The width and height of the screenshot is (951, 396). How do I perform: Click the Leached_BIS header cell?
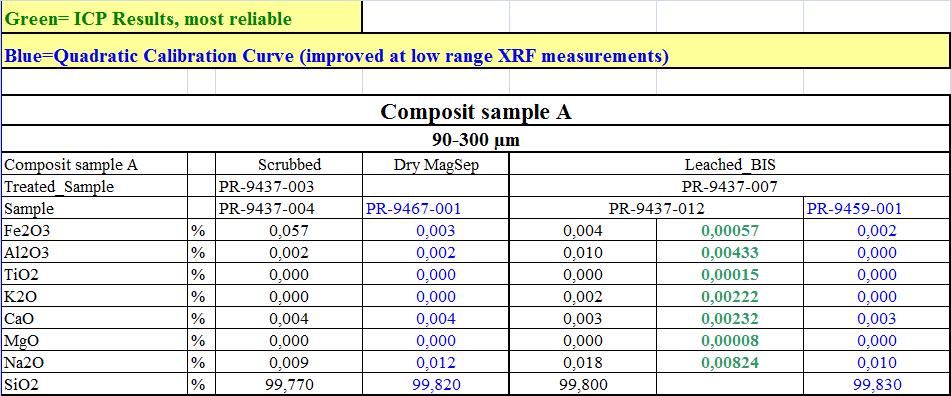[730, 164]
